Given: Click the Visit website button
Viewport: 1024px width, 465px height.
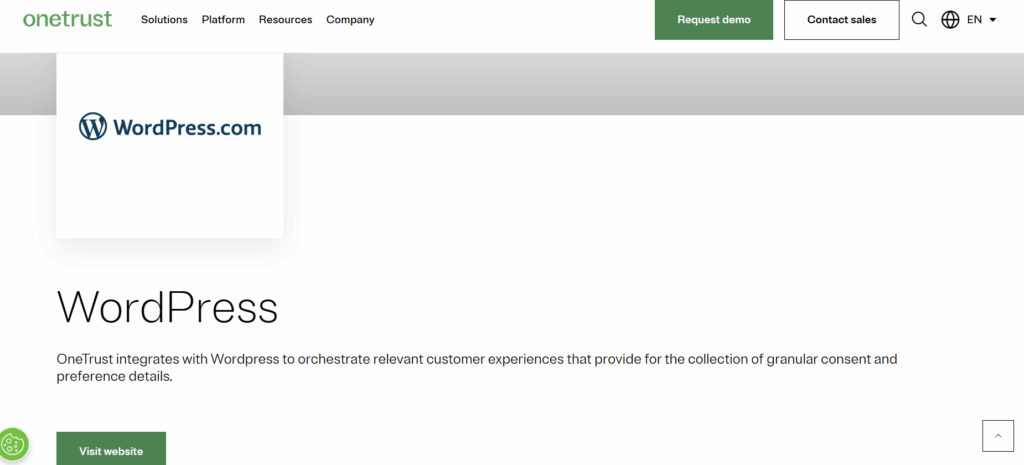Looking at the screenshot, I should click(x=111, y=449).
